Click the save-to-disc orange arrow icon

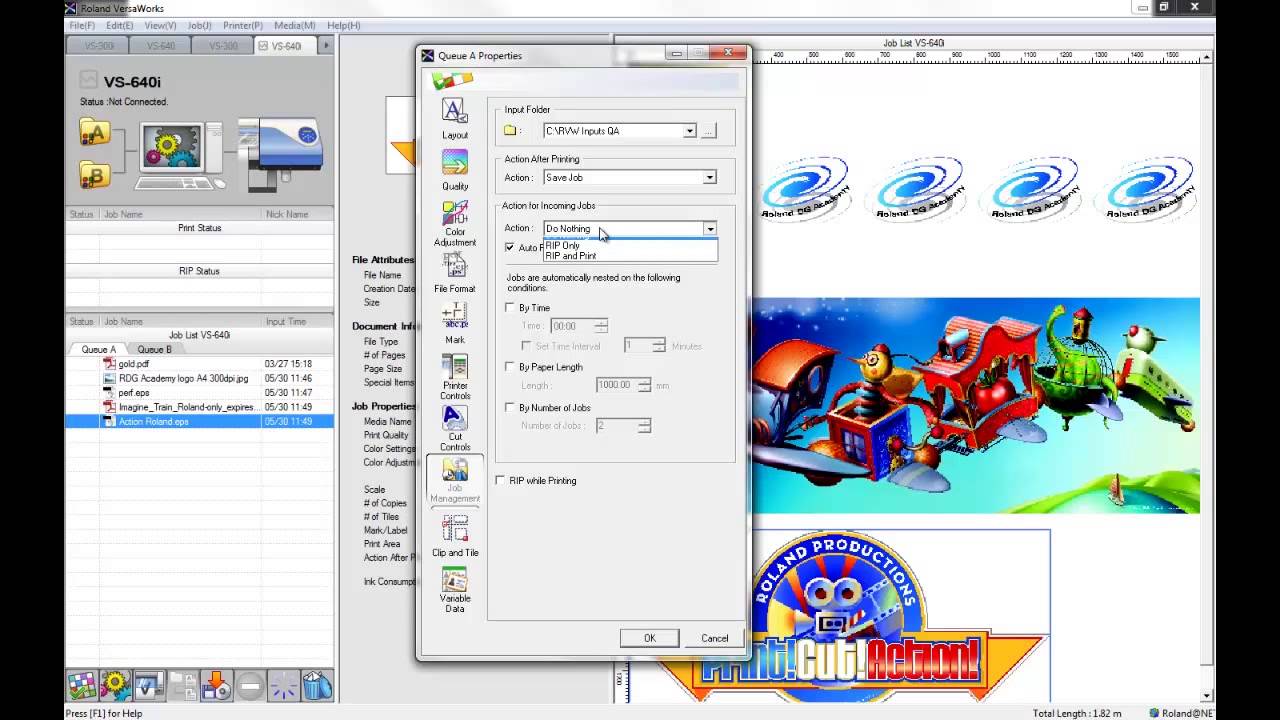coord(216,685)
